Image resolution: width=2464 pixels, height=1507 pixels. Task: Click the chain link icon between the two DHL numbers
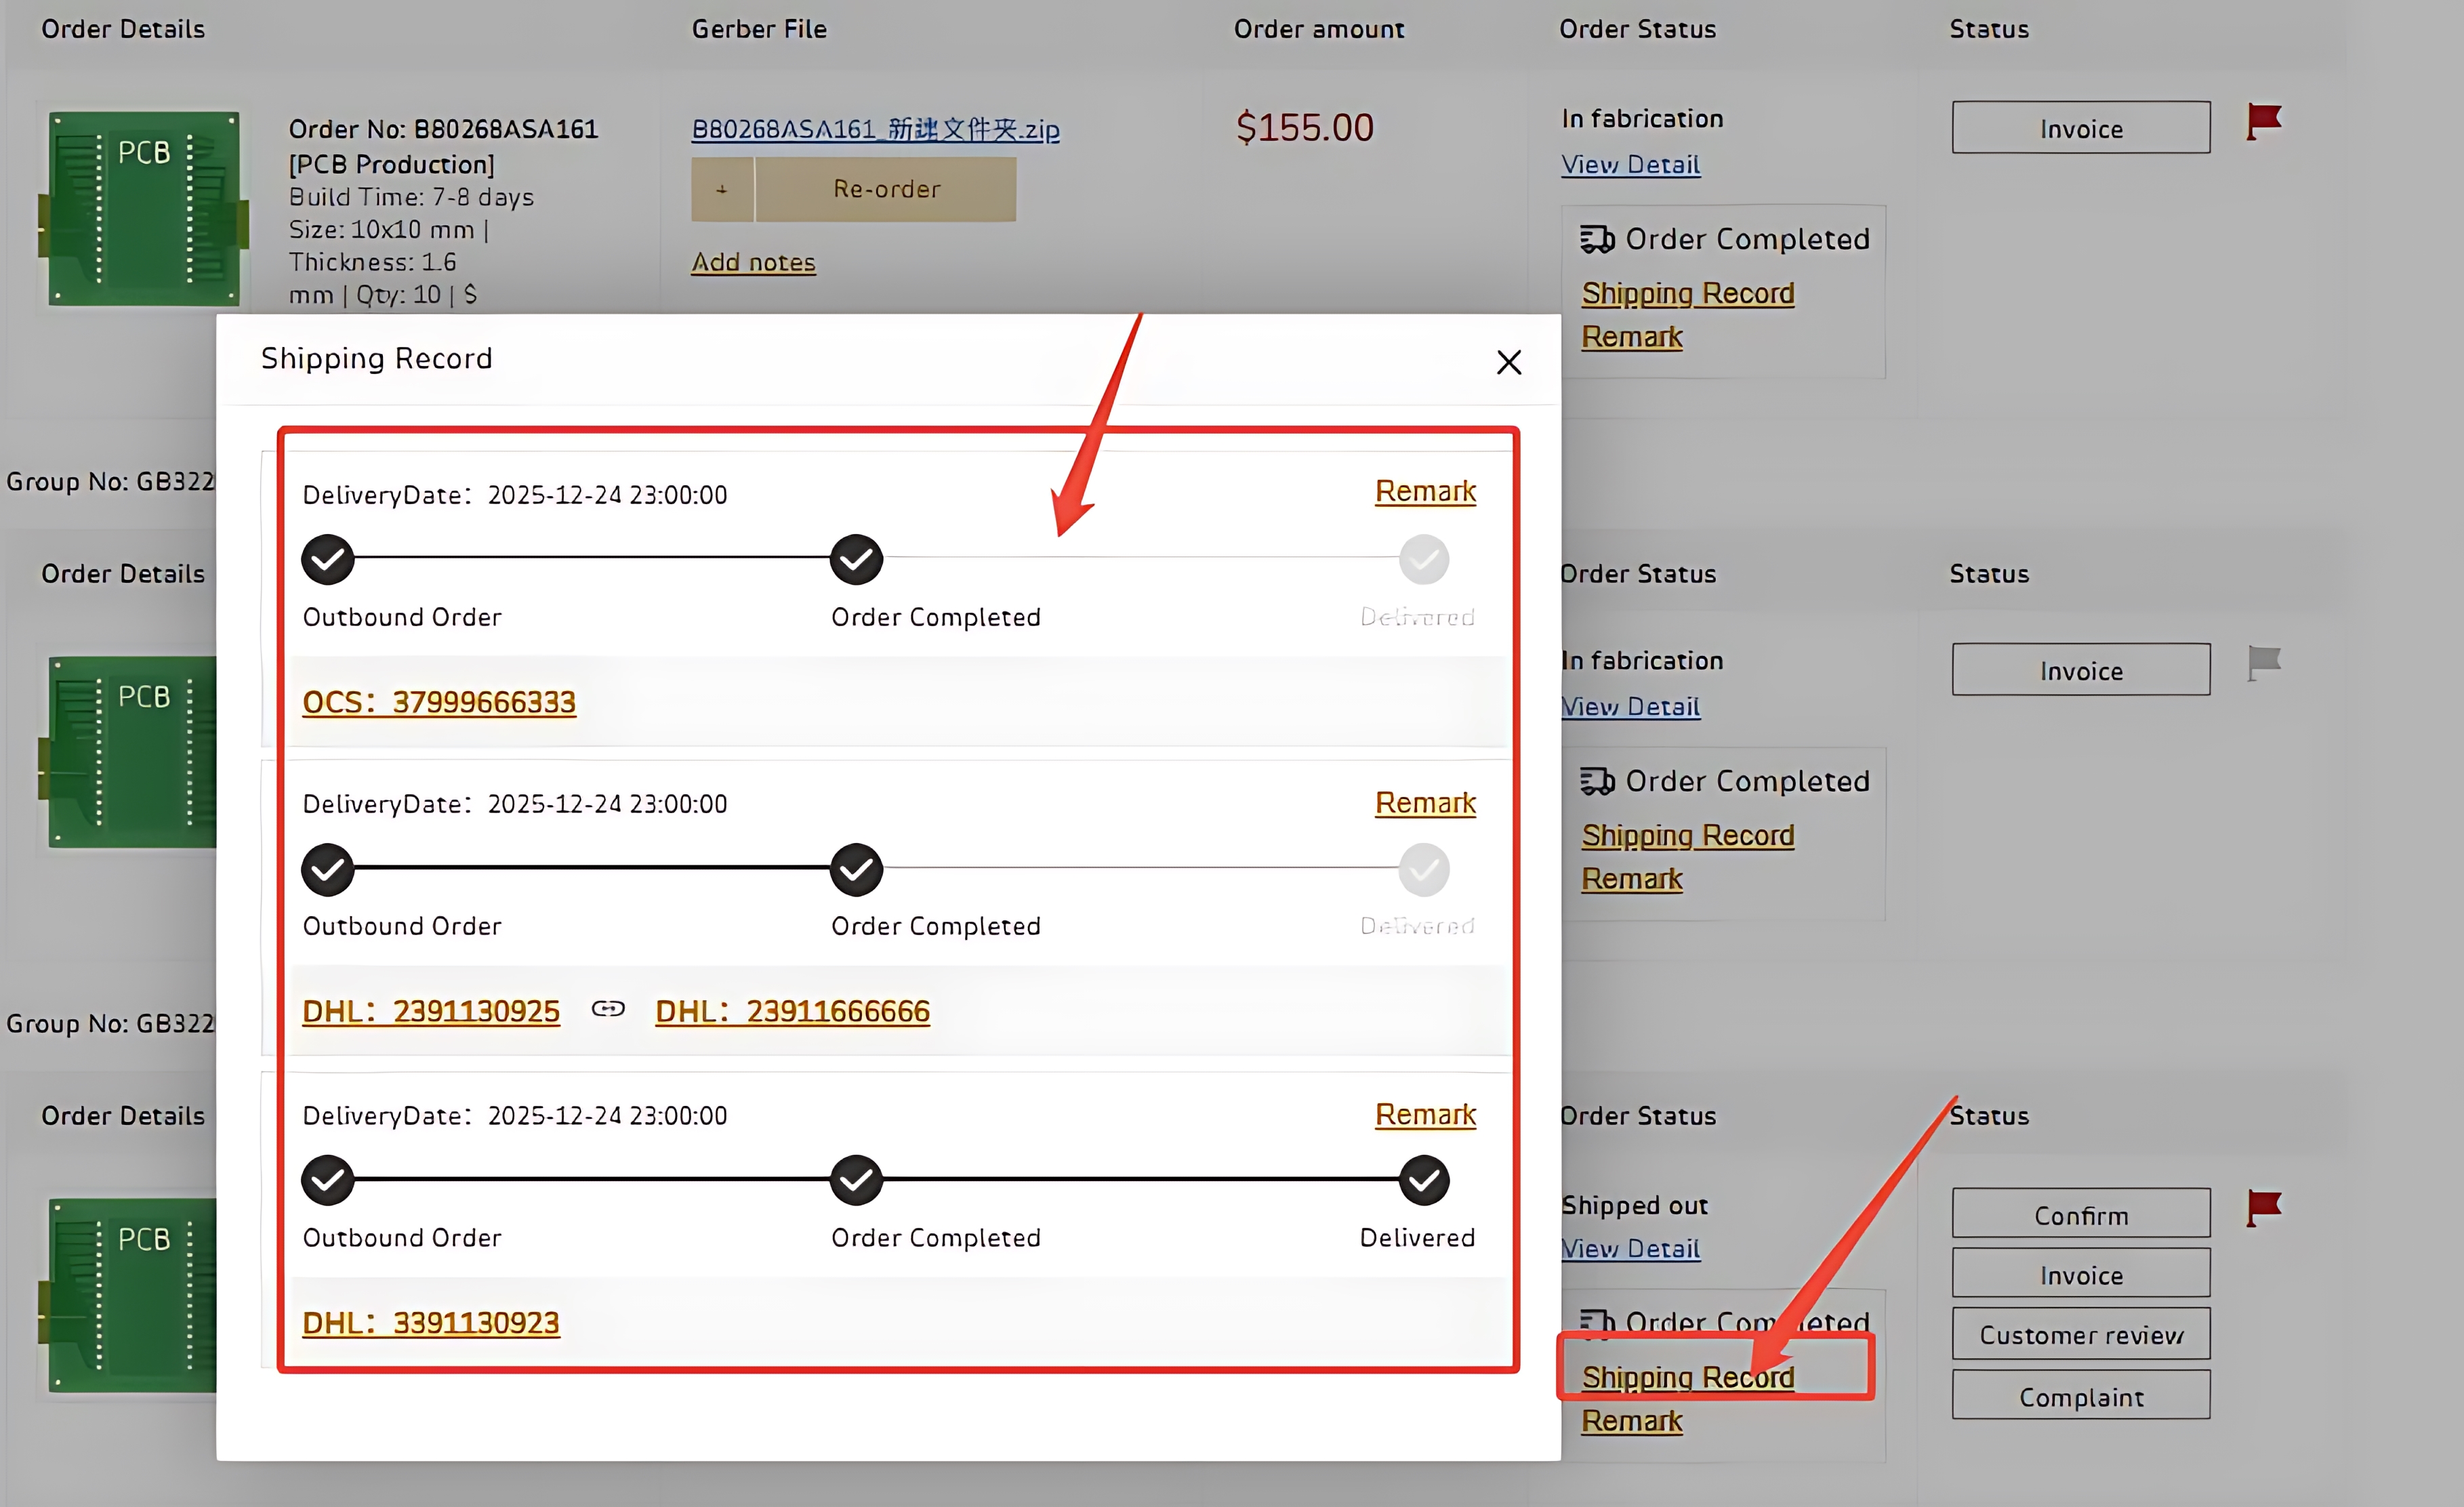coord(608,1009)
